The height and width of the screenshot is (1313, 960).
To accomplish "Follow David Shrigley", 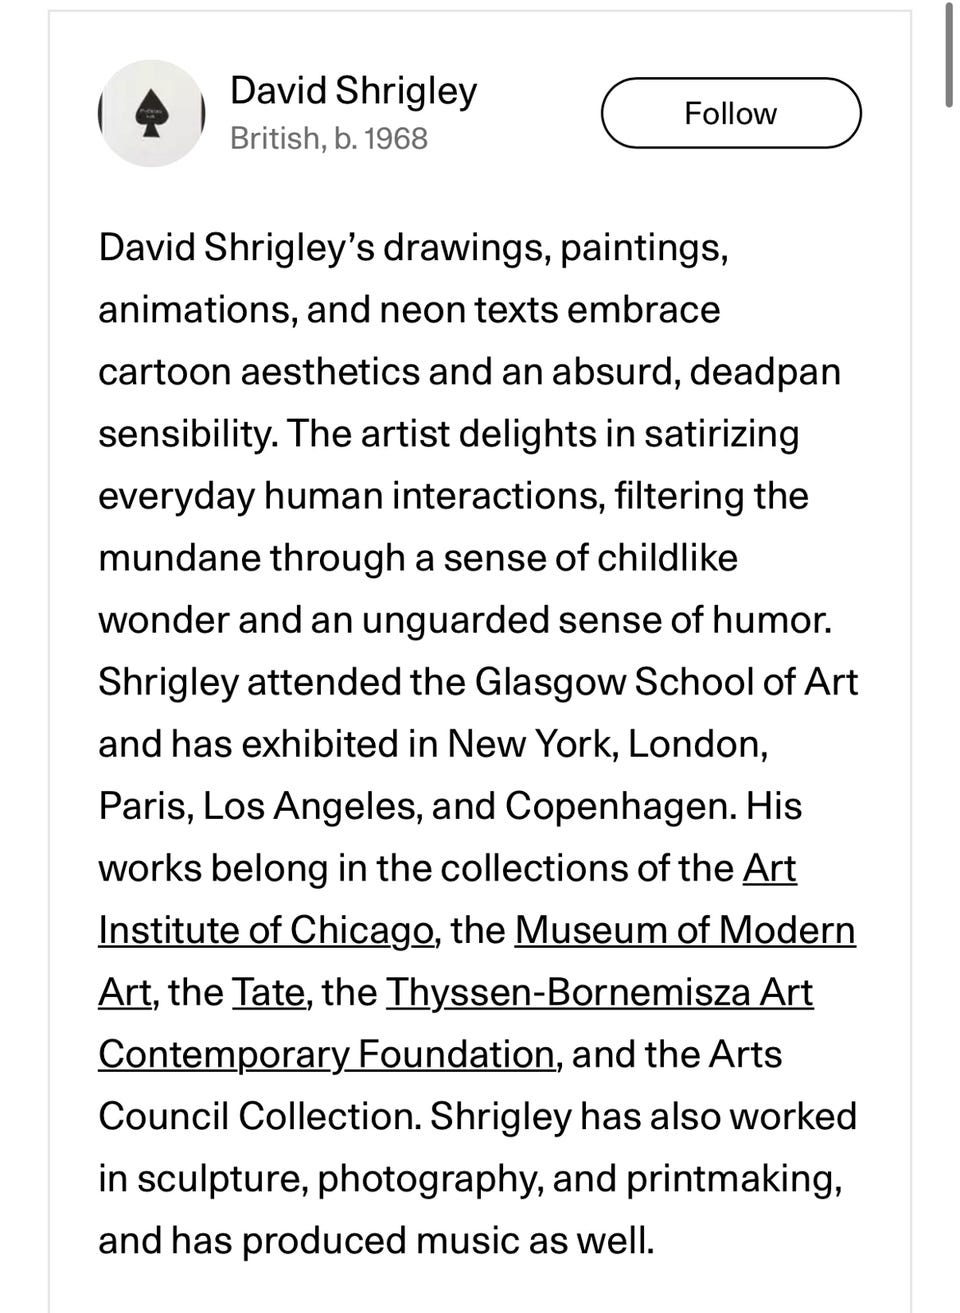I will (730, 113).
